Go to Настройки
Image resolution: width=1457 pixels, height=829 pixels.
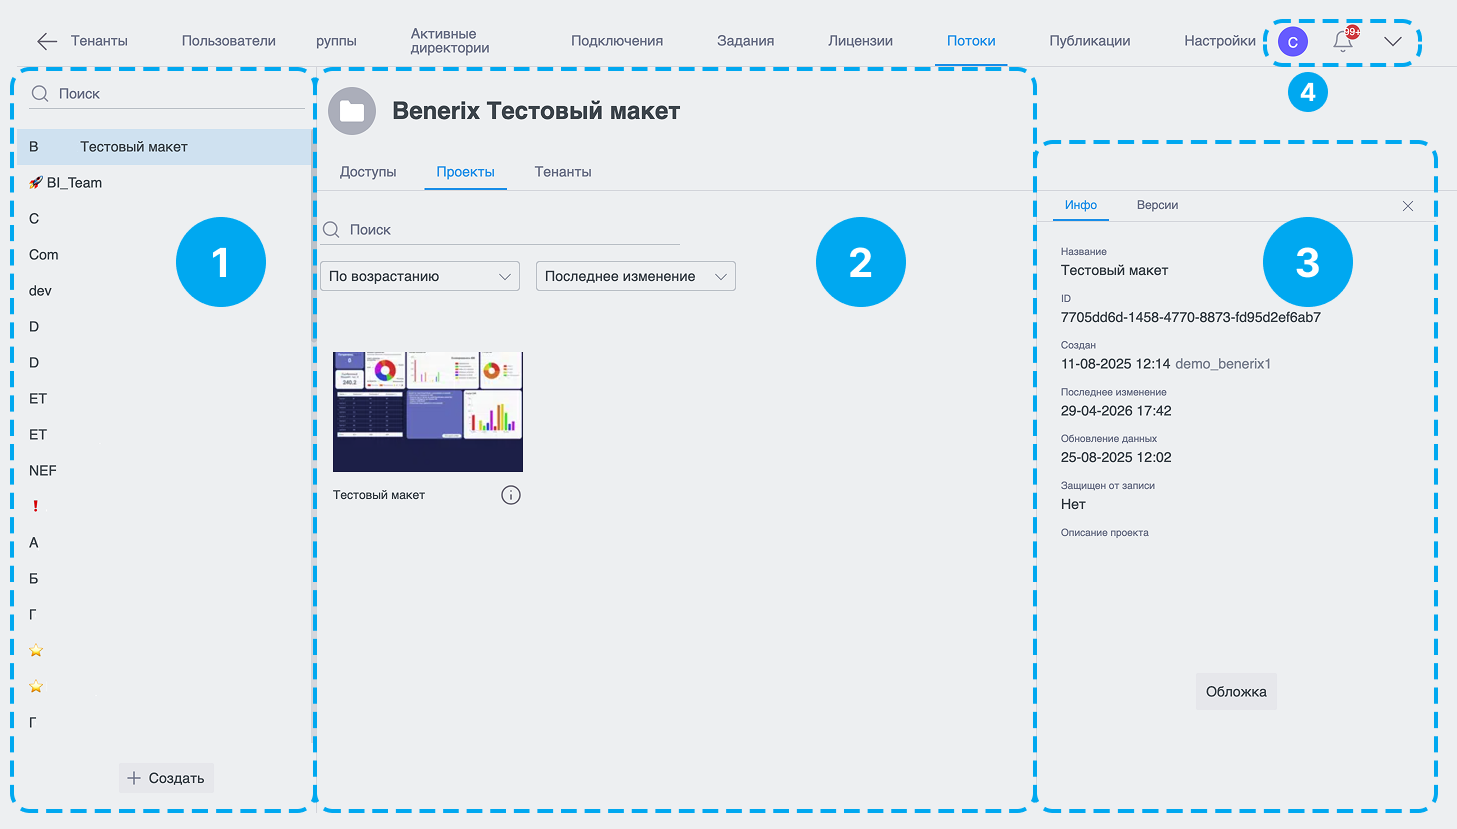click(1220, 41)
